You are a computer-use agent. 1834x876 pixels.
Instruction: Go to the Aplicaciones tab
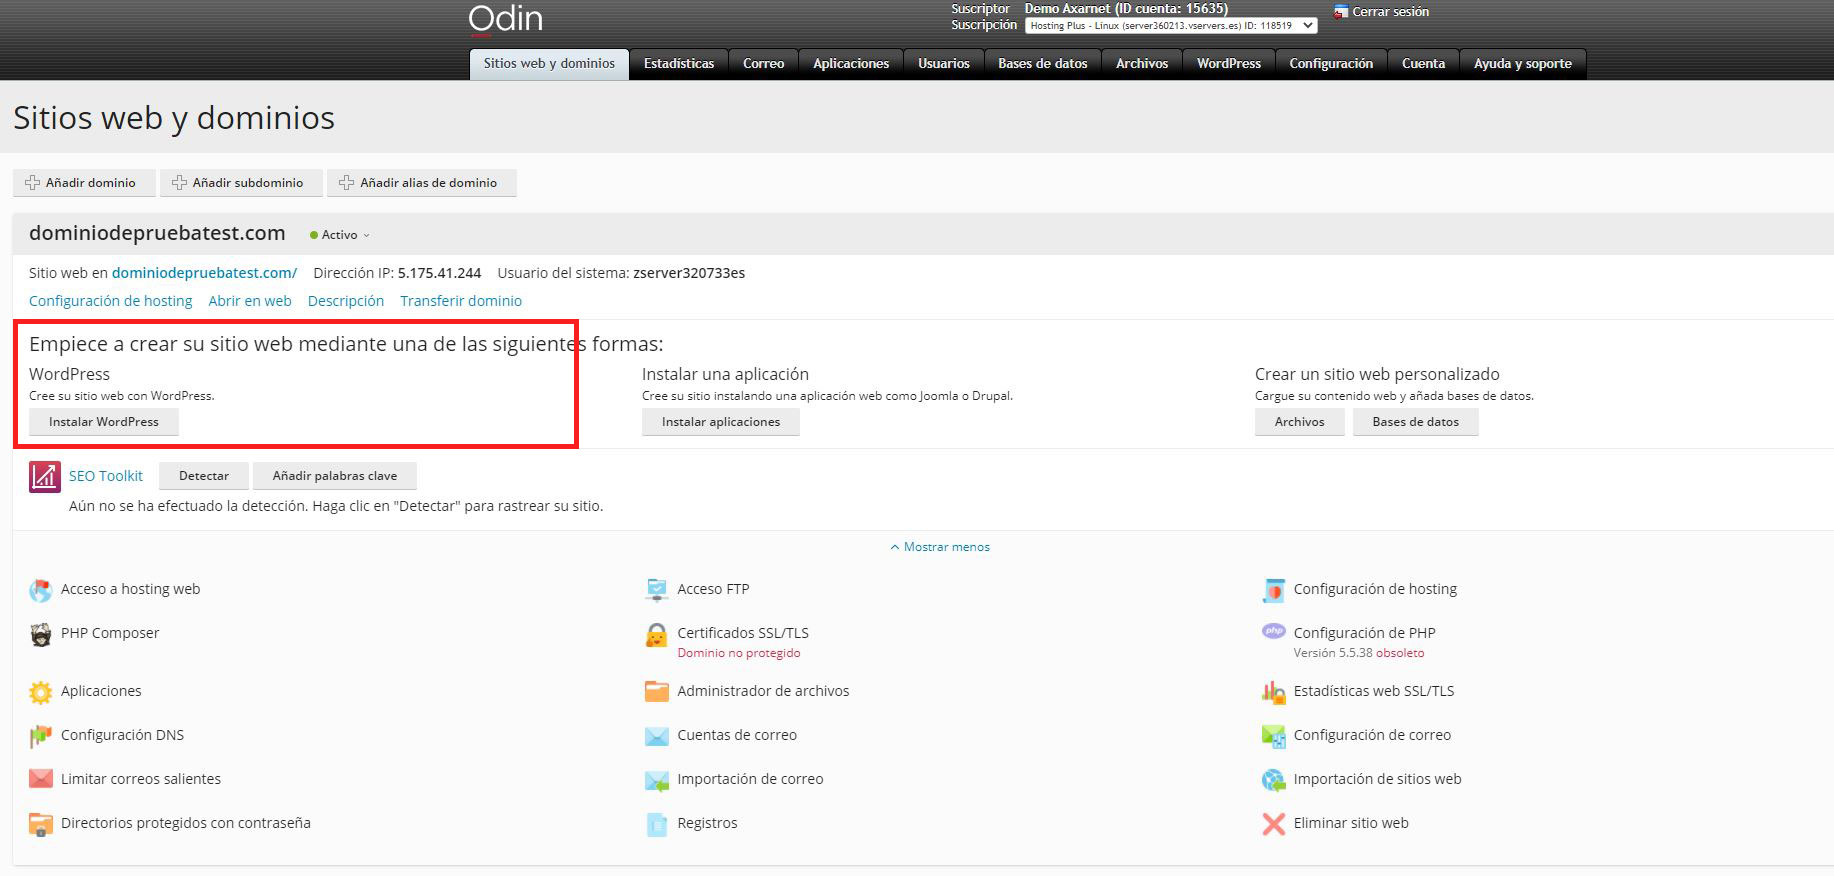[851, 64]
